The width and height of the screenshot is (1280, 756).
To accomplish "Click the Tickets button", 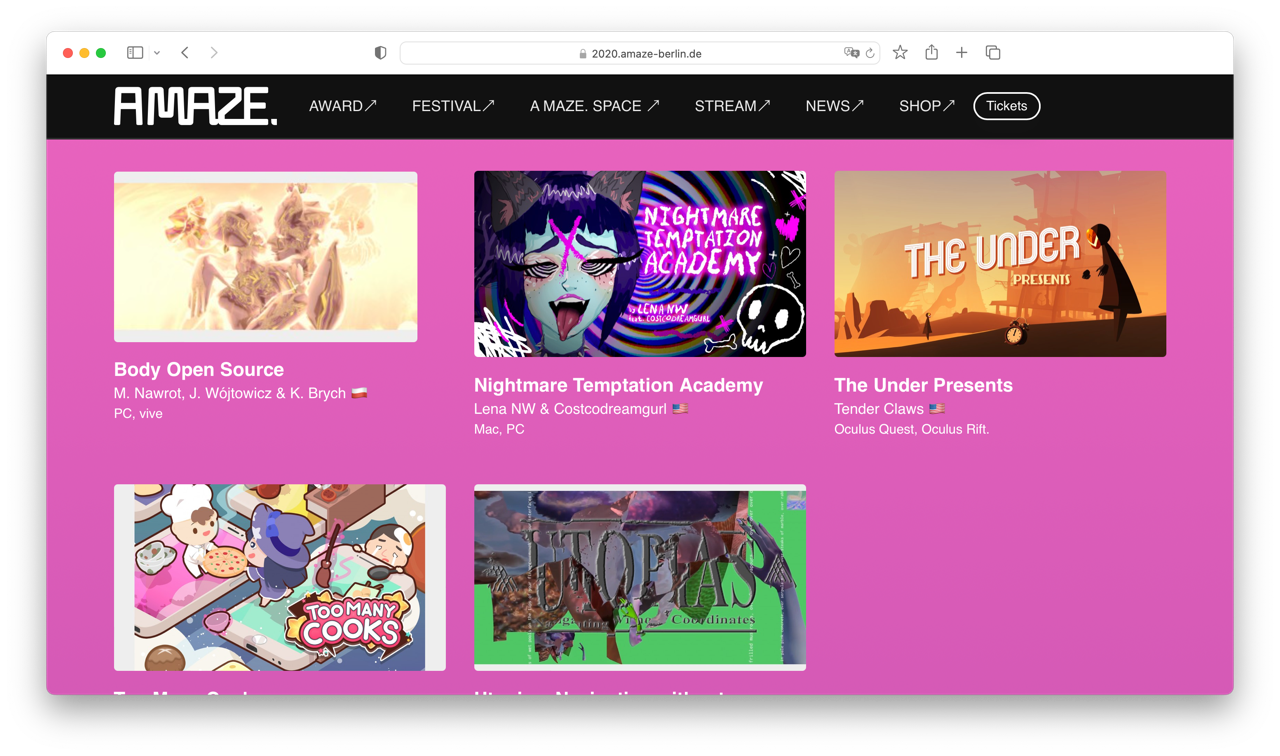I will pyautogui.click(x=1007, y=106).
